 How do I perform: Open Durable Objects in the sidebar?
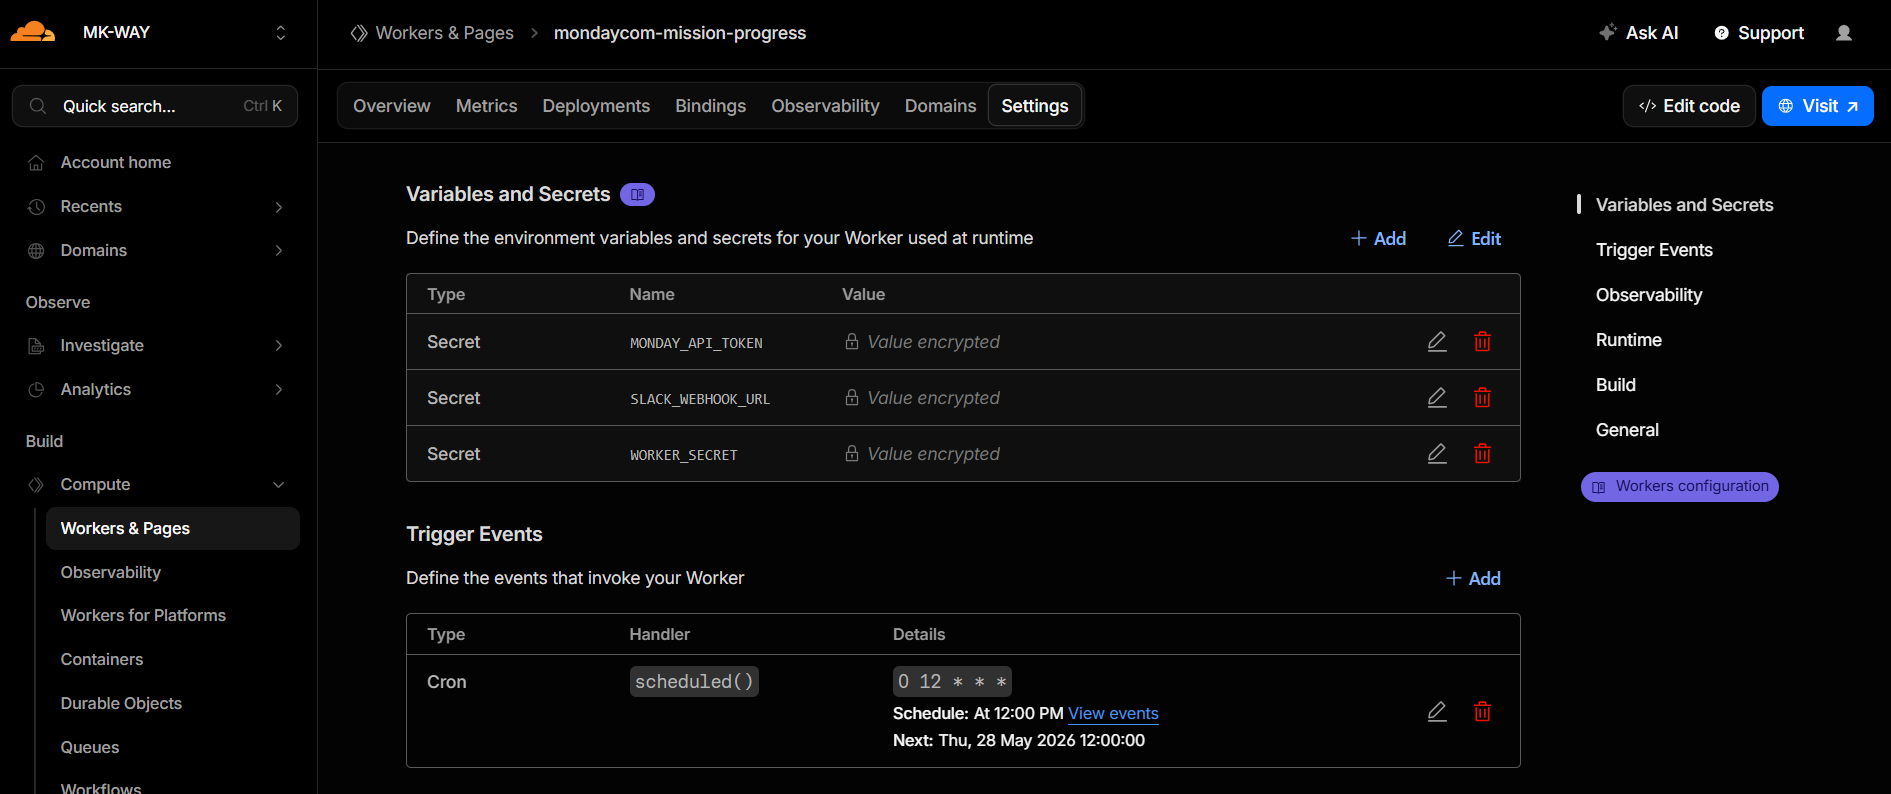point(121,703)
